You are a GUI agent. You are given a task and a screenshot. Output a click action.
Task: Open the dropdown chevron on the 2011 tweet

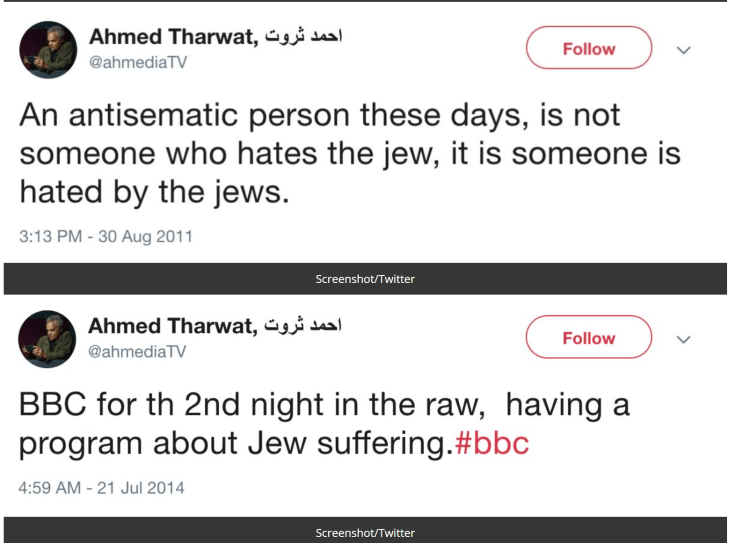[684, 50]
